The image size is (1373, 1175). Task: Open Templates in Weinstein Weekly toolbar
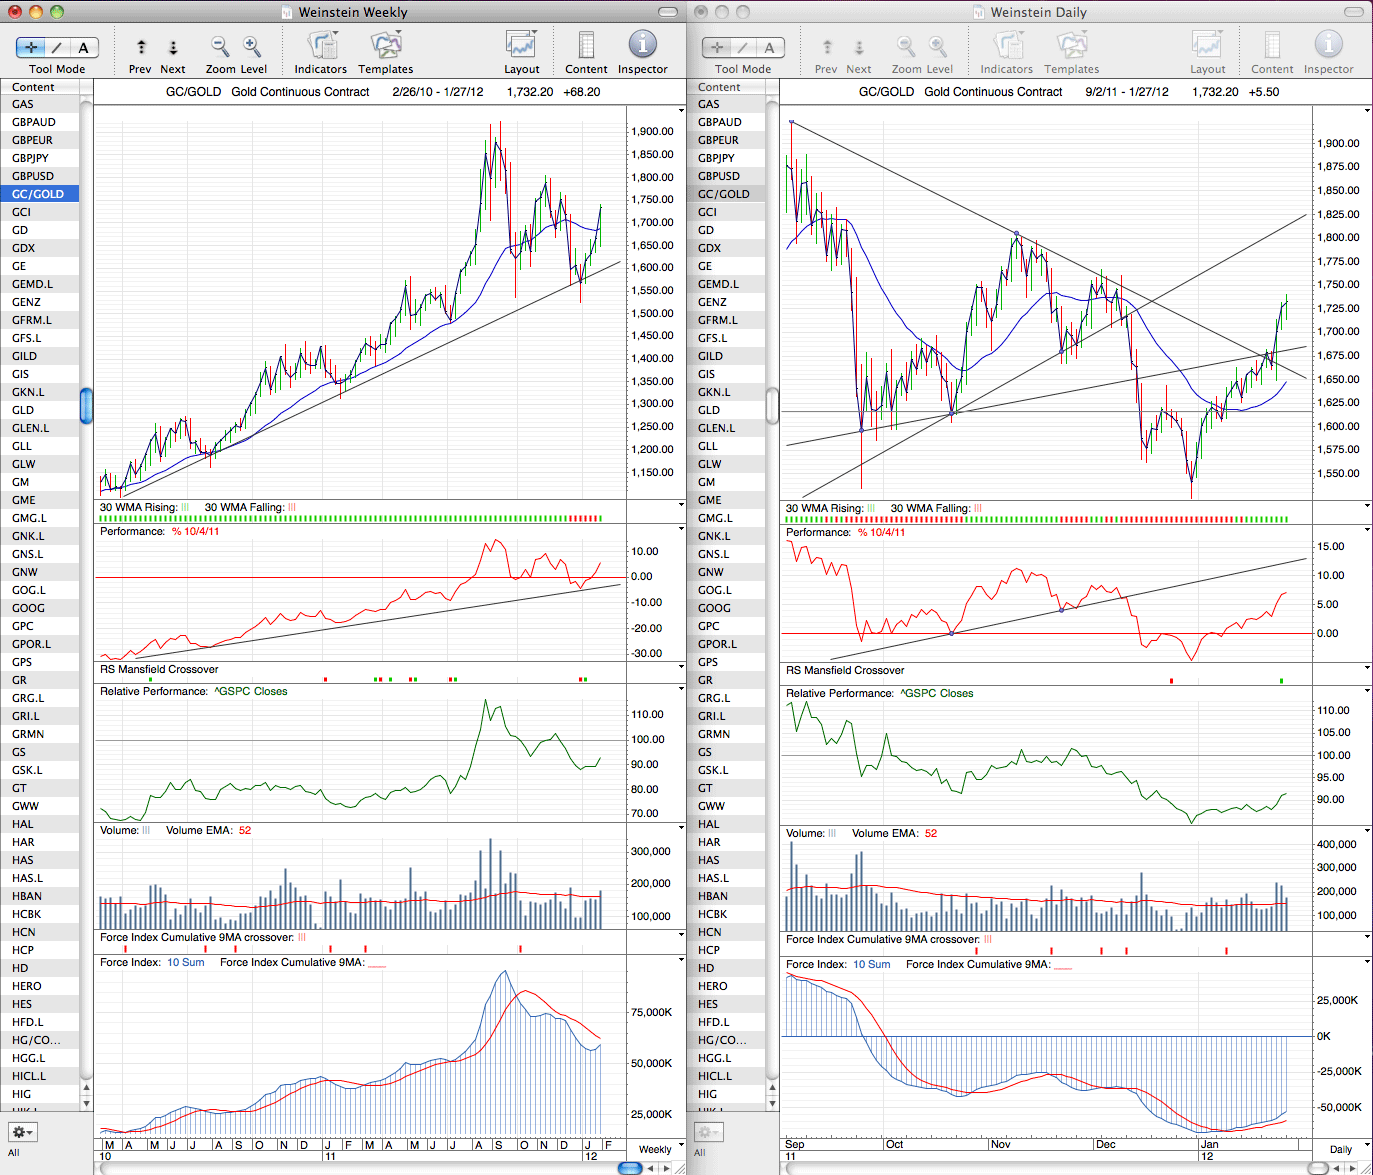(x=386, y=46)
